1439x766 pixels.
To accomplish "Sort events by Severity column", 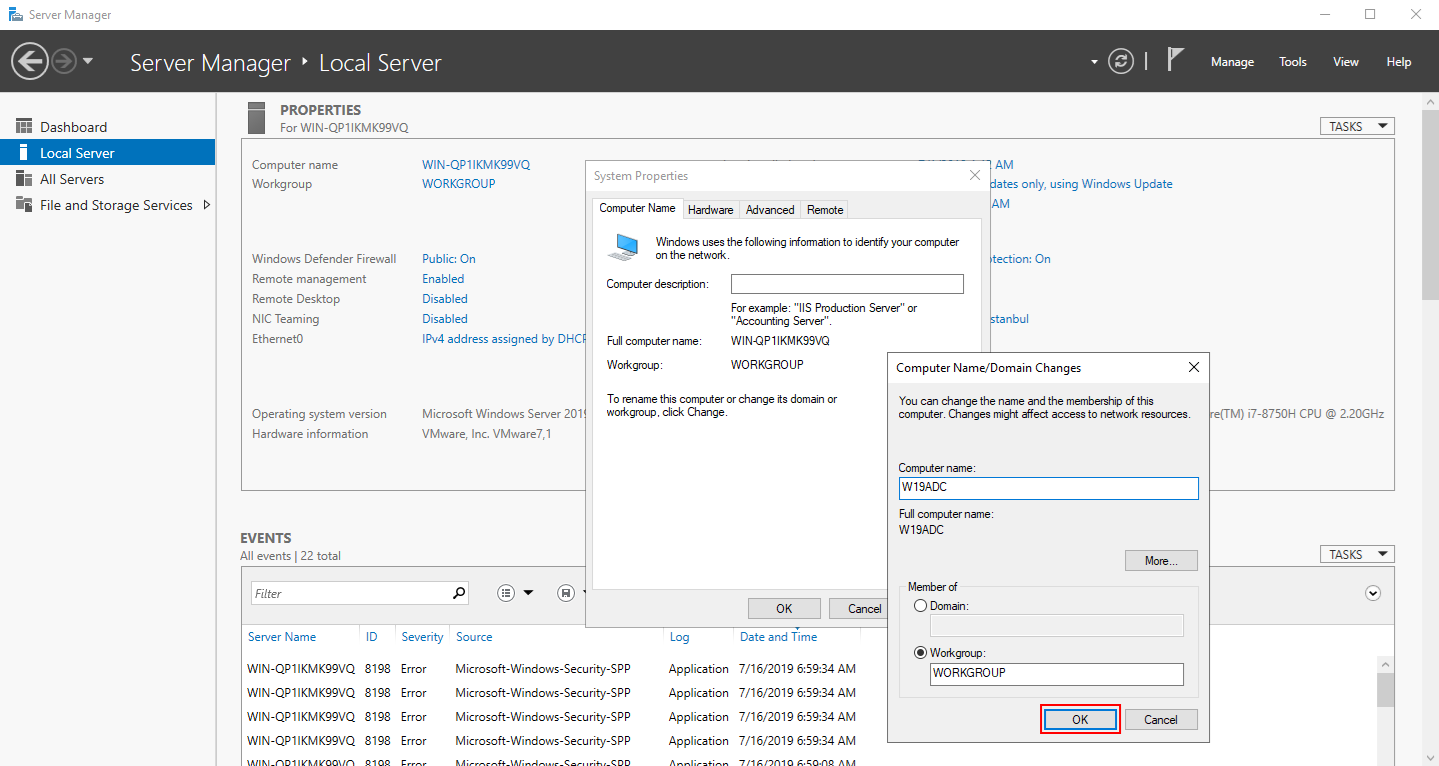I will click(422, 637).
